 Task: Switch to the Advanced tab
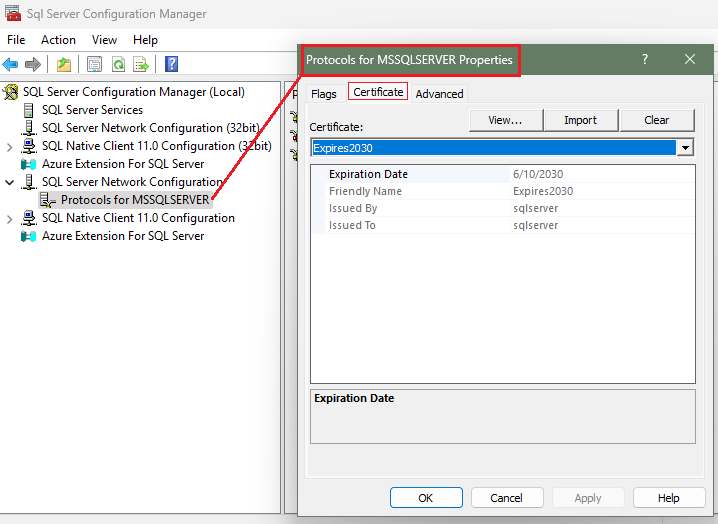point(439,94)
